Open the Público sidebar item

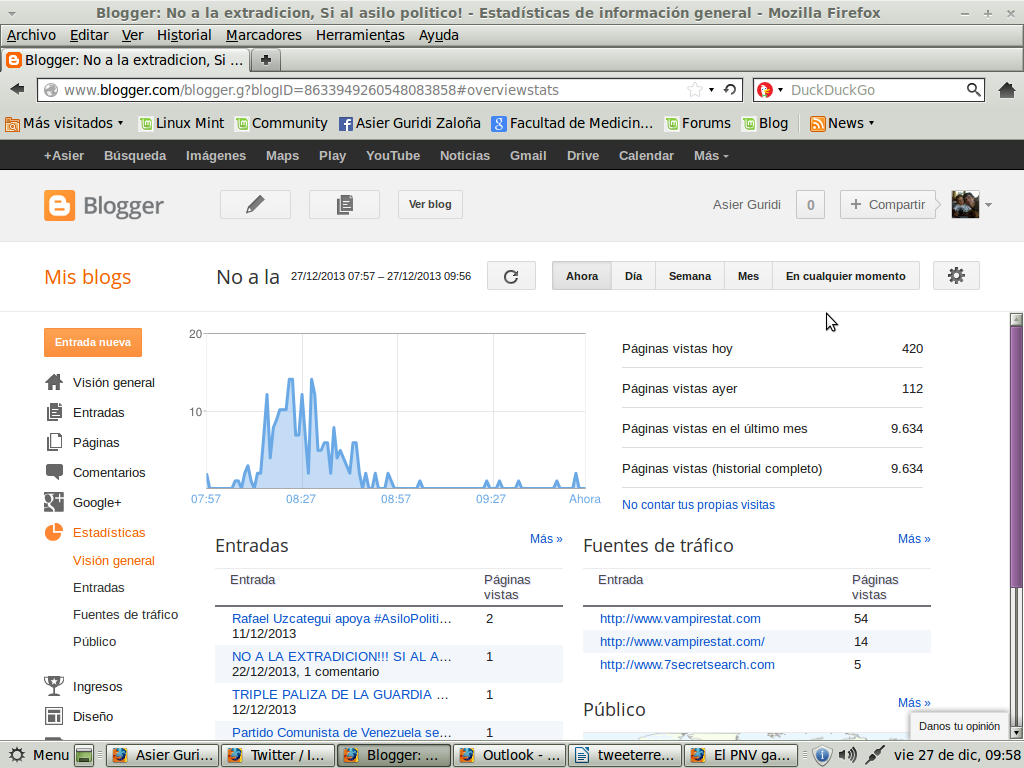pos(95,641)
